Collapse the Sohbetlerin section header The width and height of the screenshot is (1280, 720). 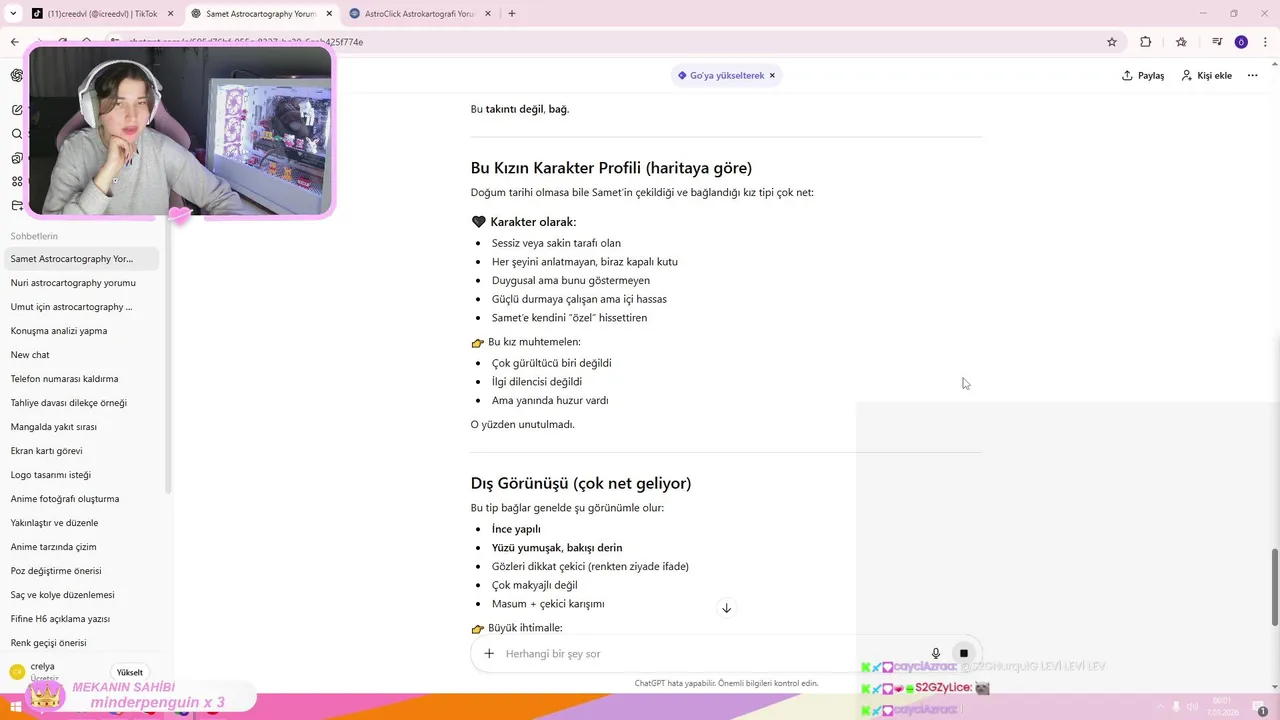[x=34, y=236]
